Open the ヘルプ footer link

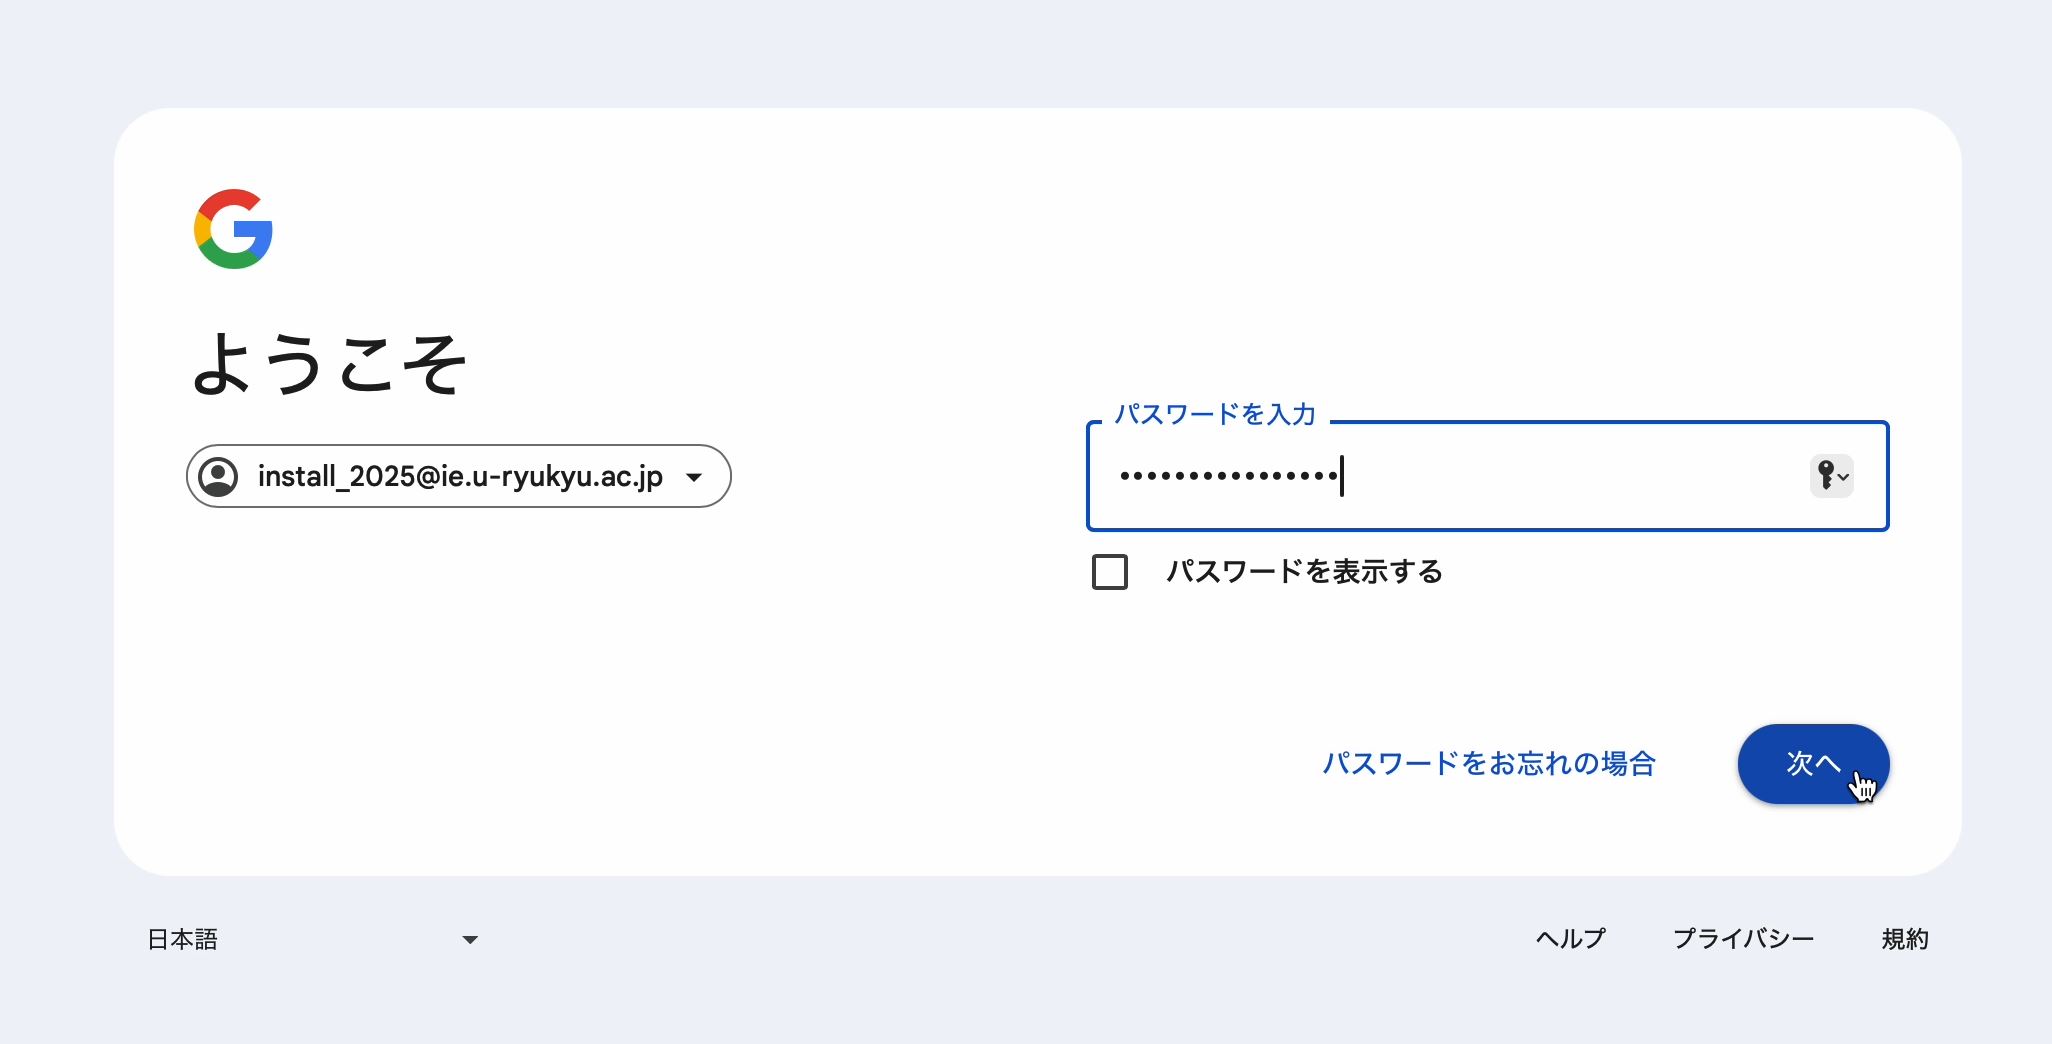(1570, 939)
